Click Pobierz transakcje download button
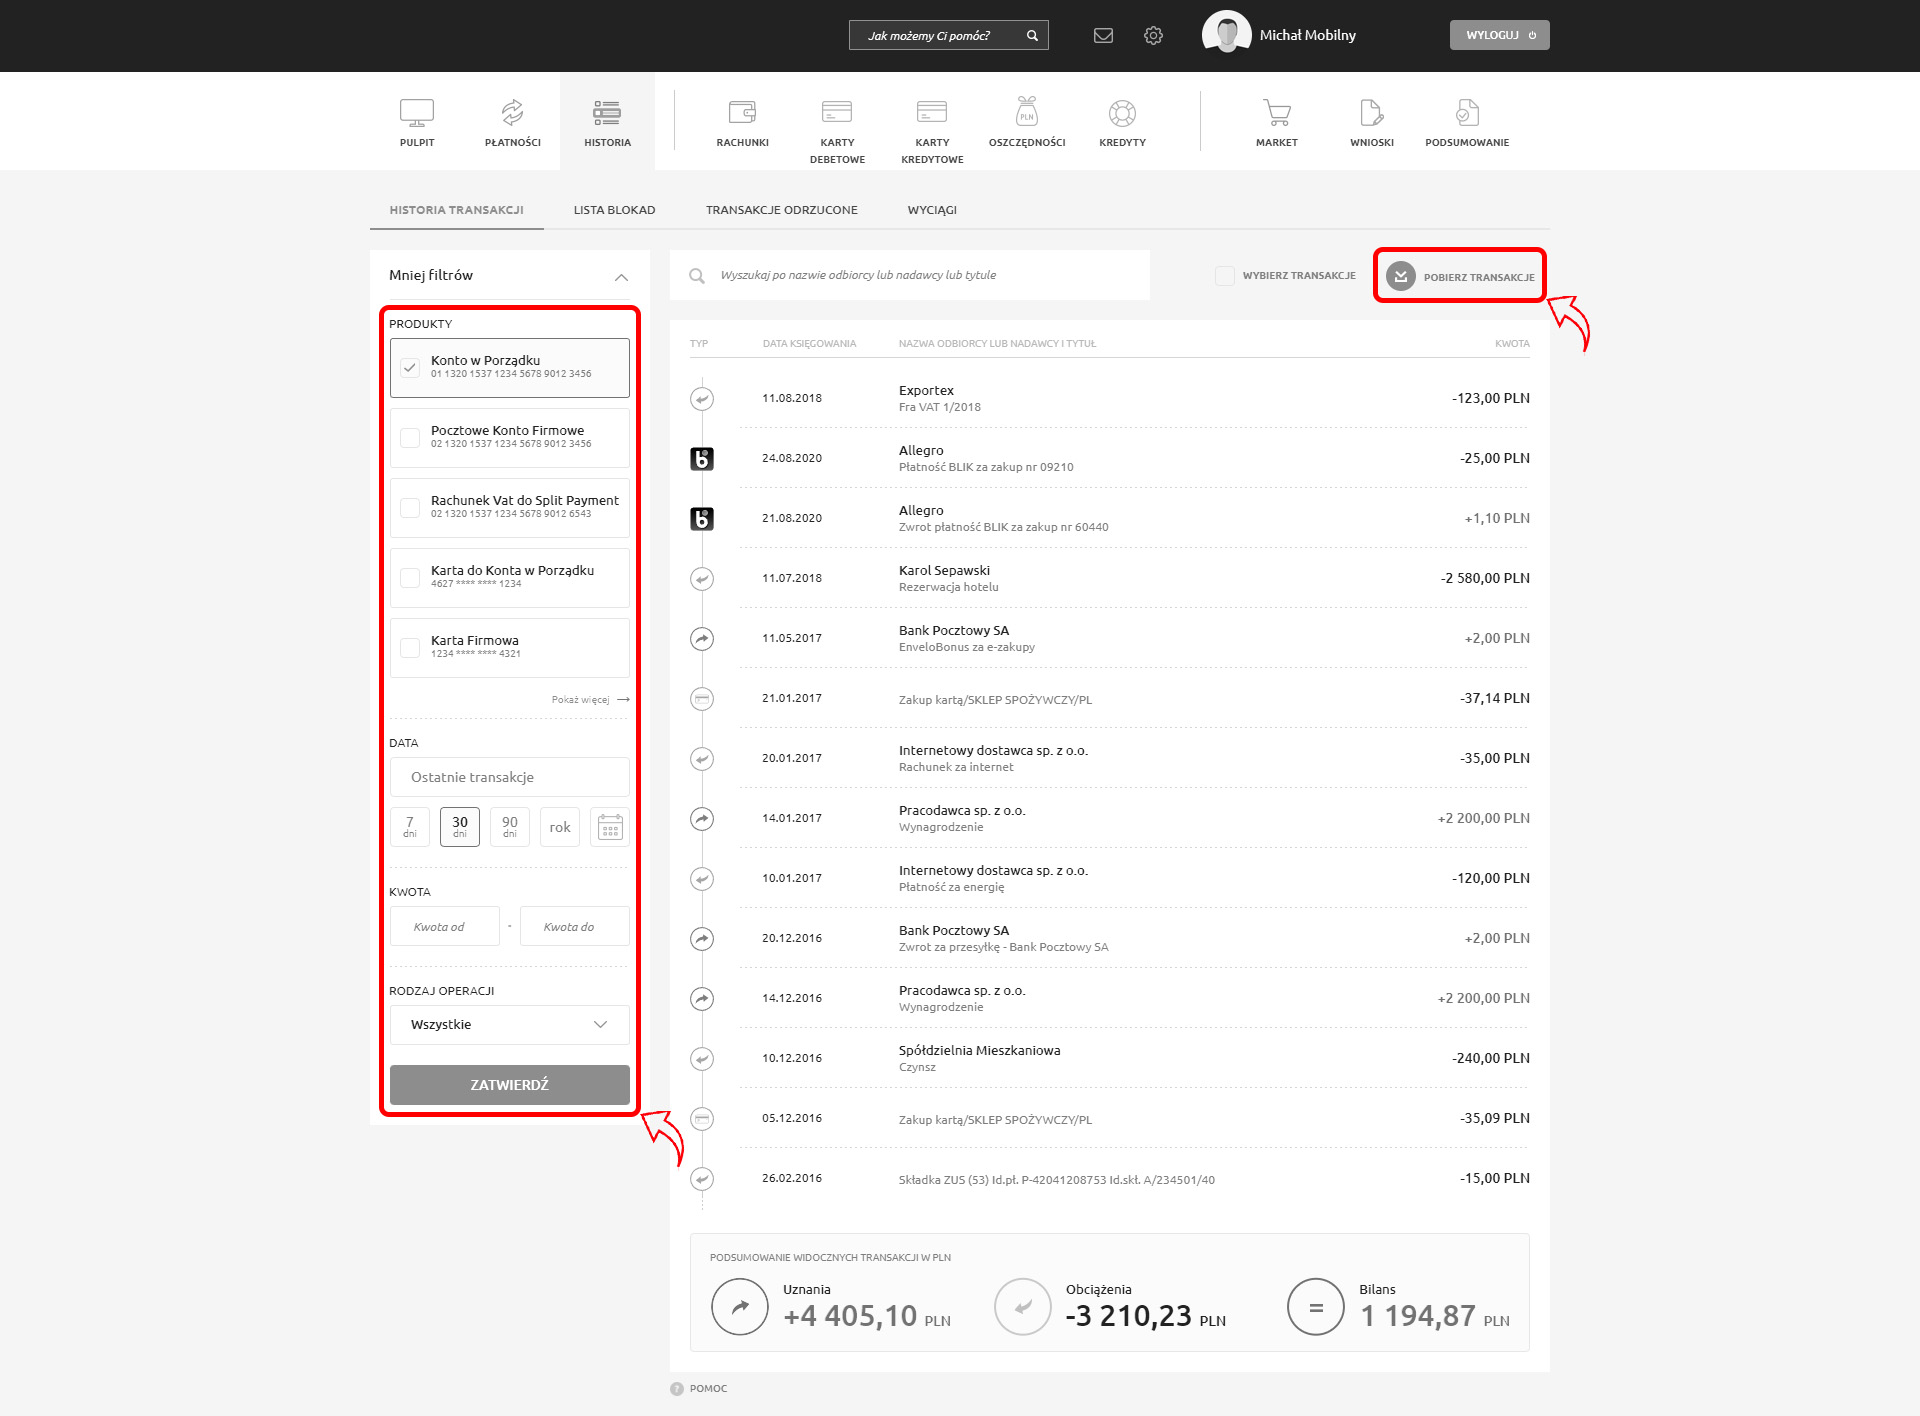1920x1416 pixels. click(1461, 276)
